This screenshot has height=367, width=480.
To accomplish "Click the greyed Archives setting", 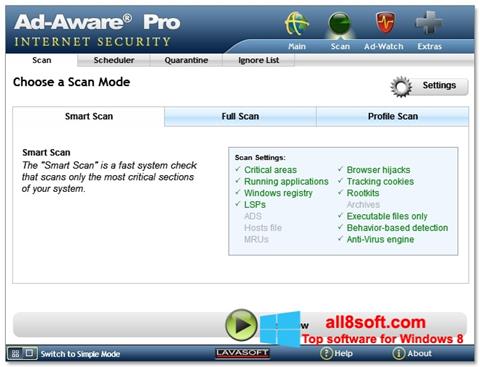I will tap(363, 205).
